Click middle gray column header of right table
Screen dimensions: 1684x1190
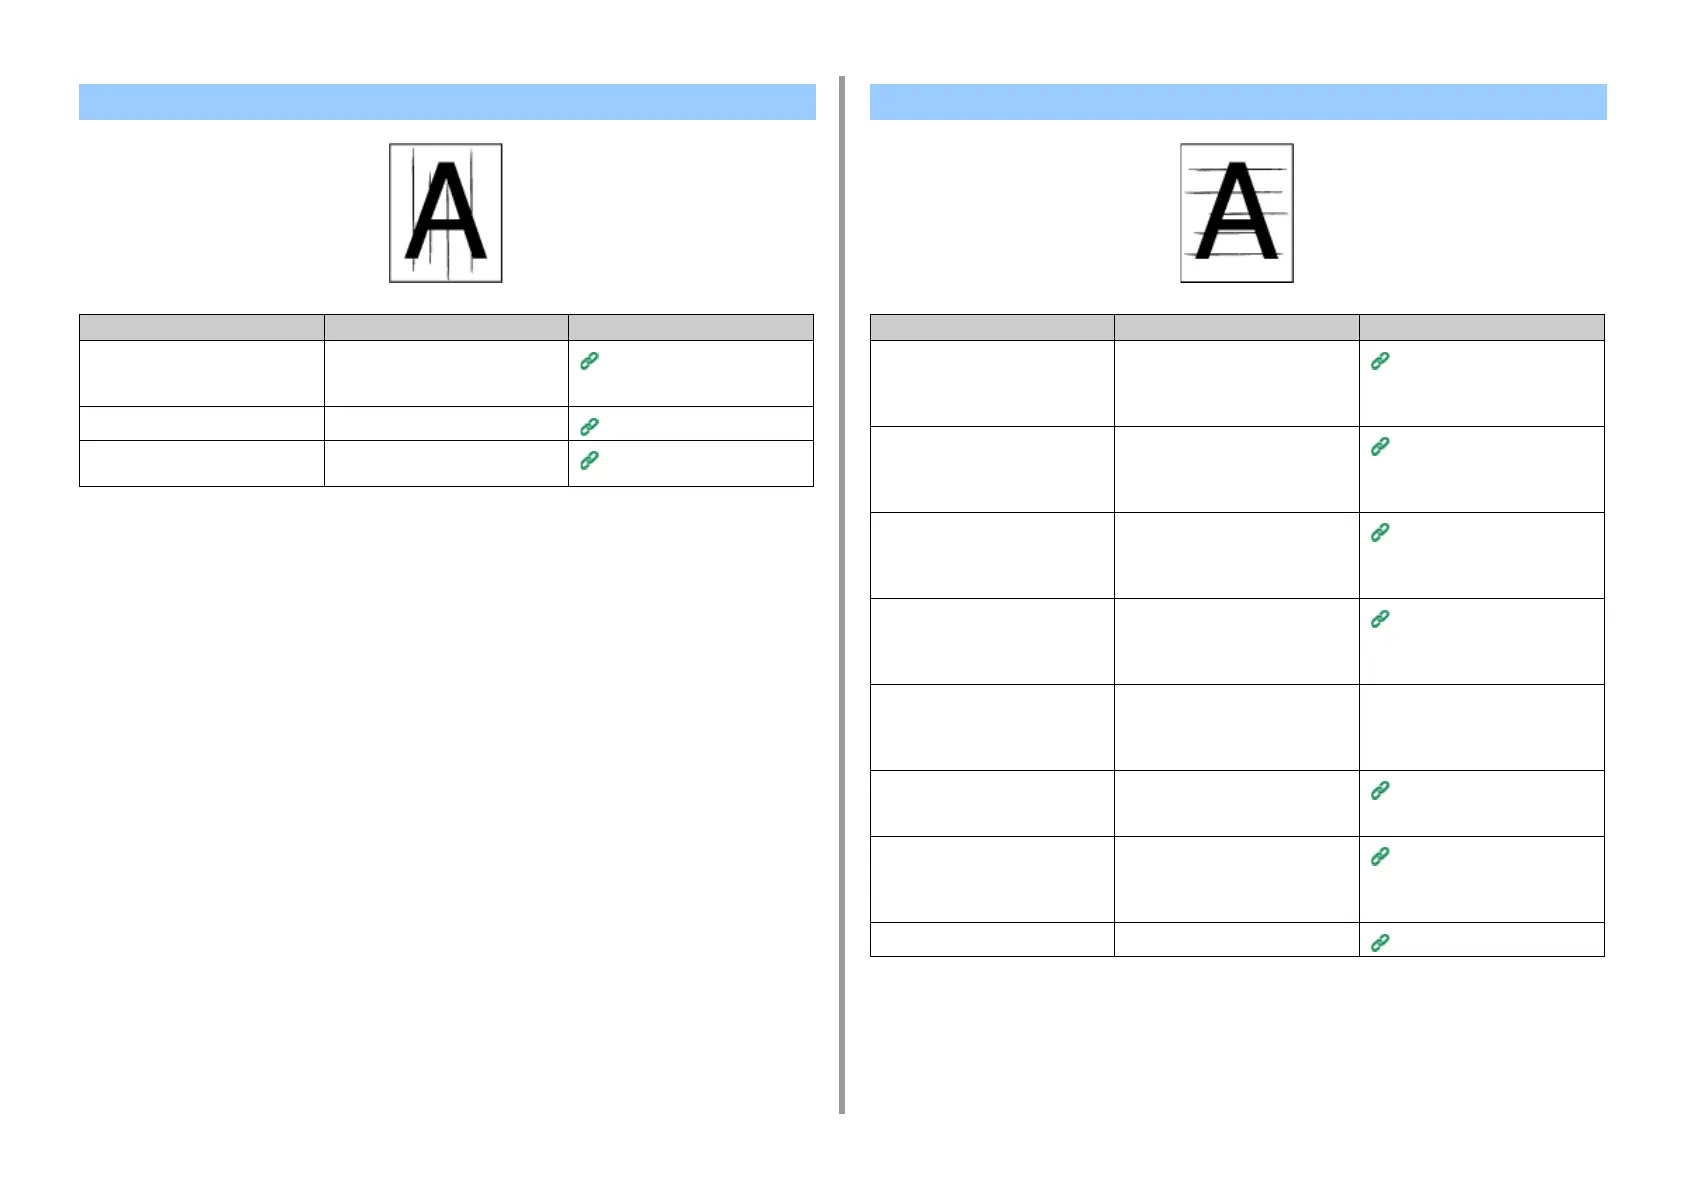click(1237, 328)
